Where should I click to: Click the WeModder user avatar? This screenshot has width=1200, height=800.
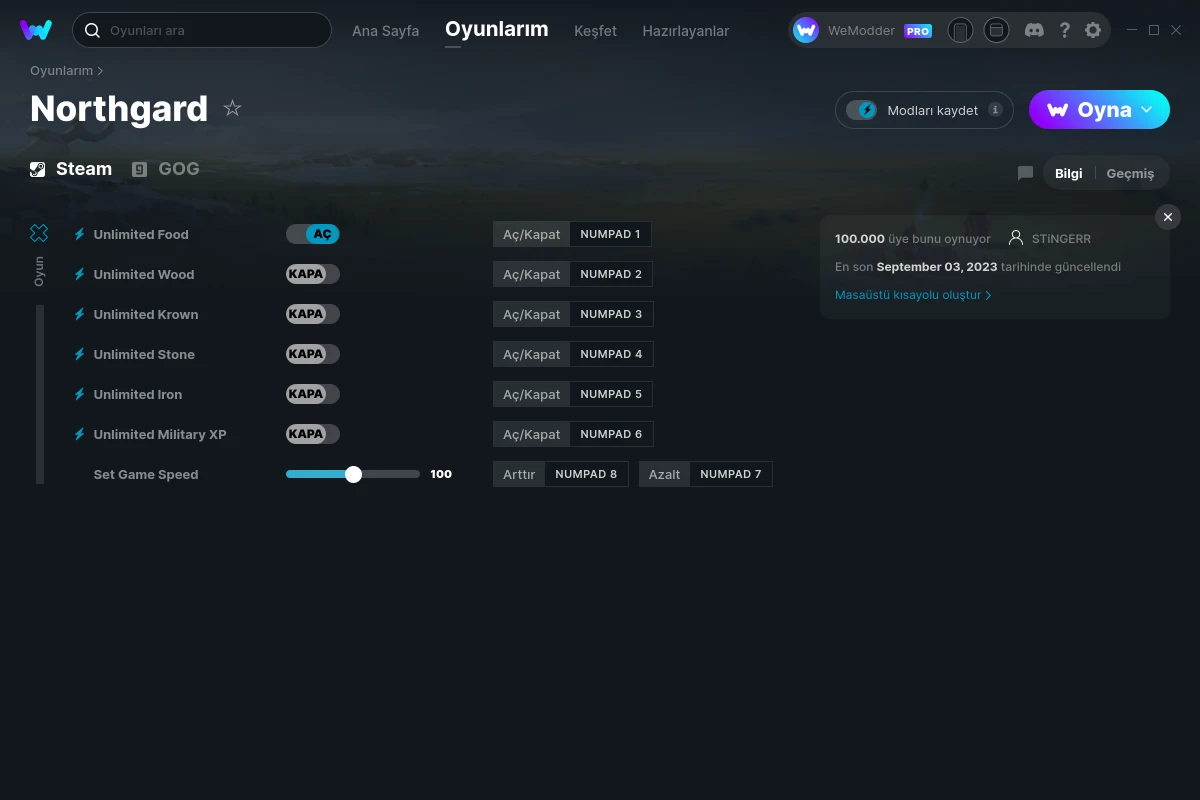point(806,30)
